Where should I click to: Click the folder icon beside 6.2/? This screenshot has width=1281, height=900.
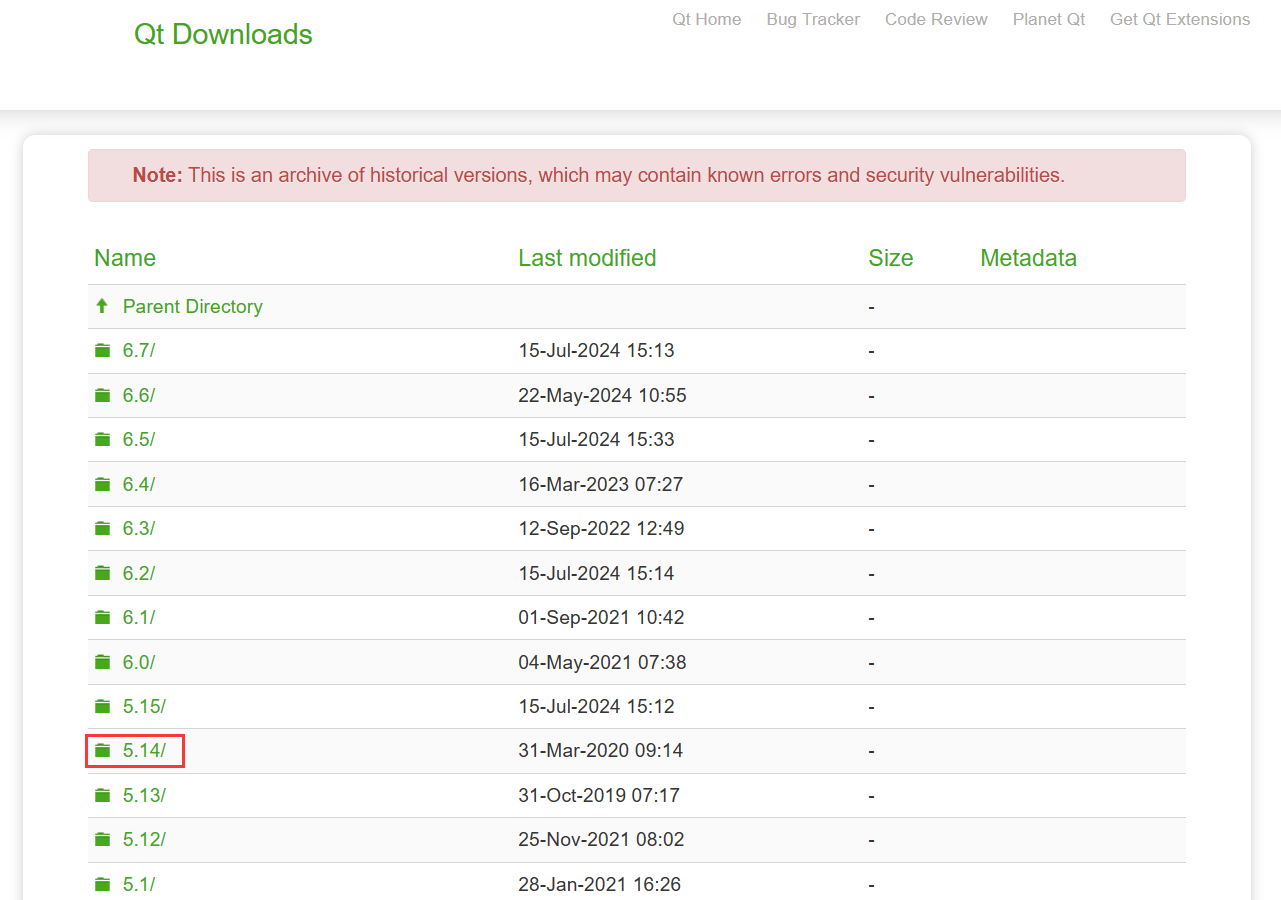coord(102,573)
